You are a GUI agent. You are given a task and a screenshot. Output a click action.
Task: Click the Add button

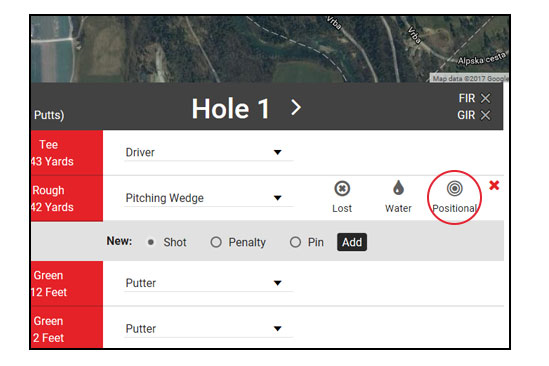[352, 242]
